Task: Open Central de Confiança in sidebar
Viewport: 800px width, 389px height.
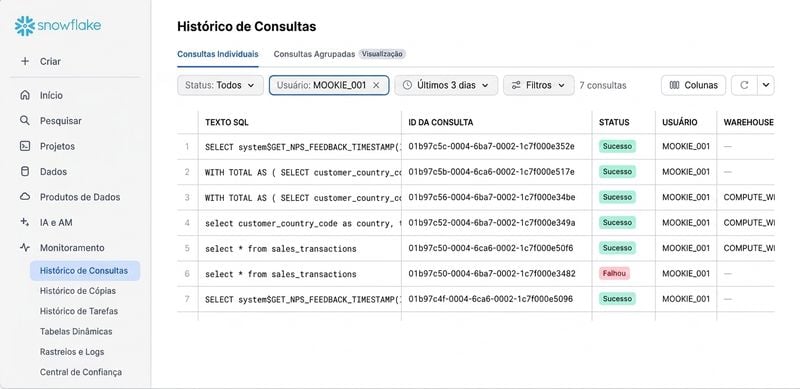Action: (x=81, y=372)
